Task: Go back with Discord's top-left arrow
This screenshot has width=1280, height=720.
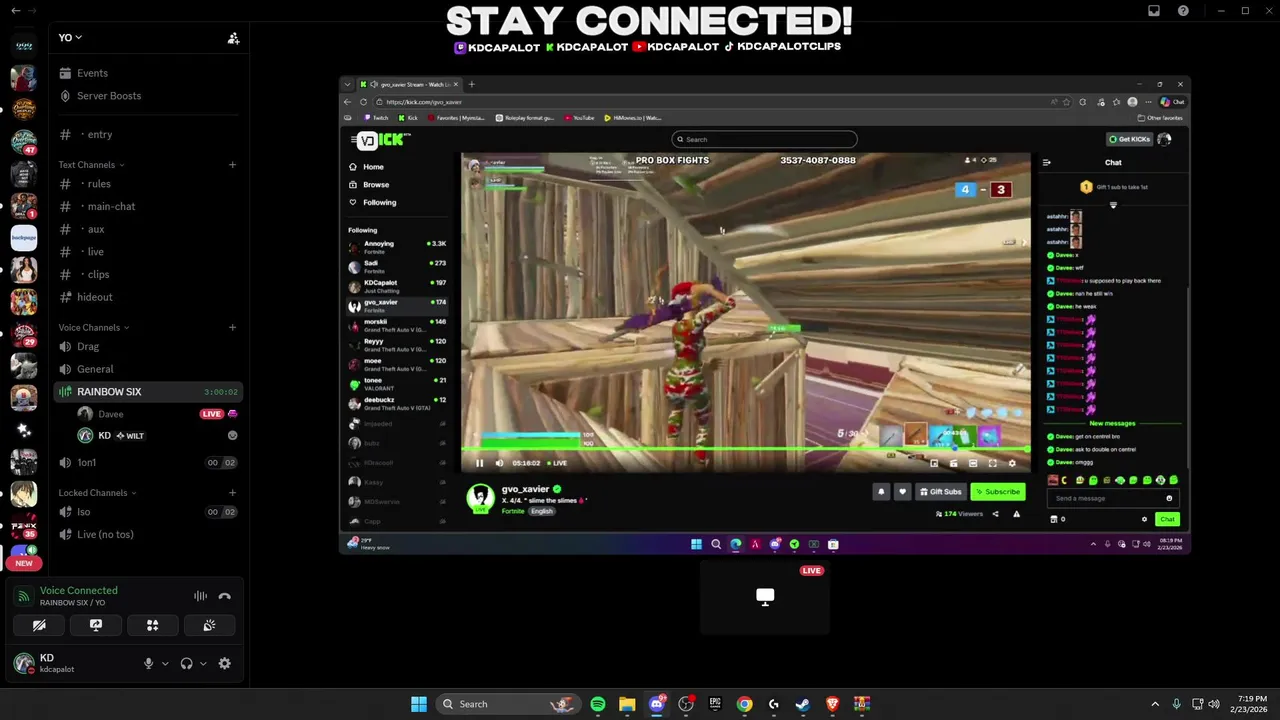Action: (15, 11)
